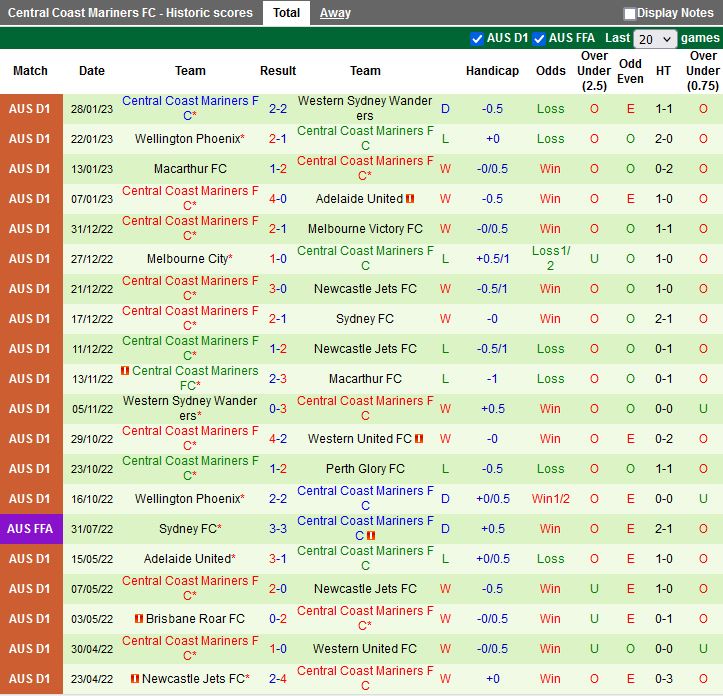Click the Match column header
Screen dimensions: 723x696
(x=30, y=71)
